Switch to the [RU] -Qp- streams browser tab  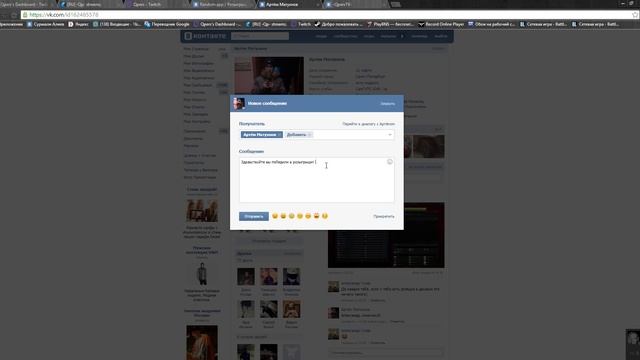pos(90,4)
